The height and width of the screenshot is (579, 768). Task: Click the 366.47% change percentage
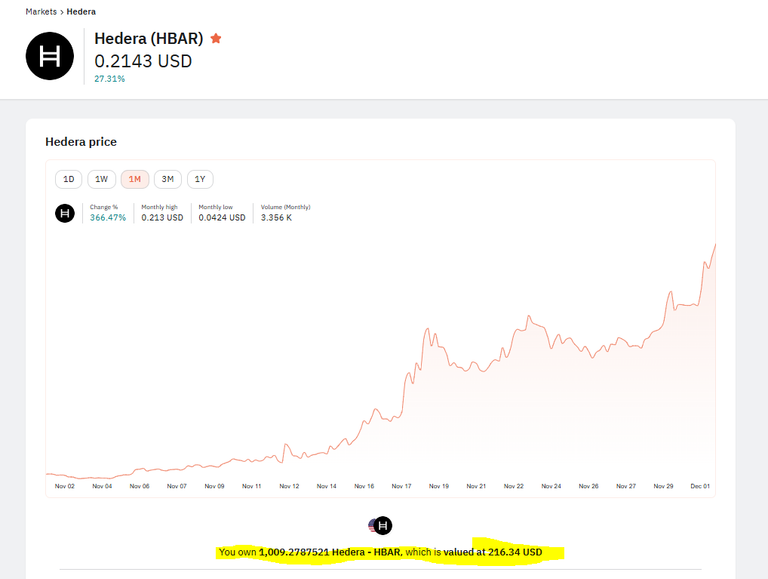click(108, 217)
